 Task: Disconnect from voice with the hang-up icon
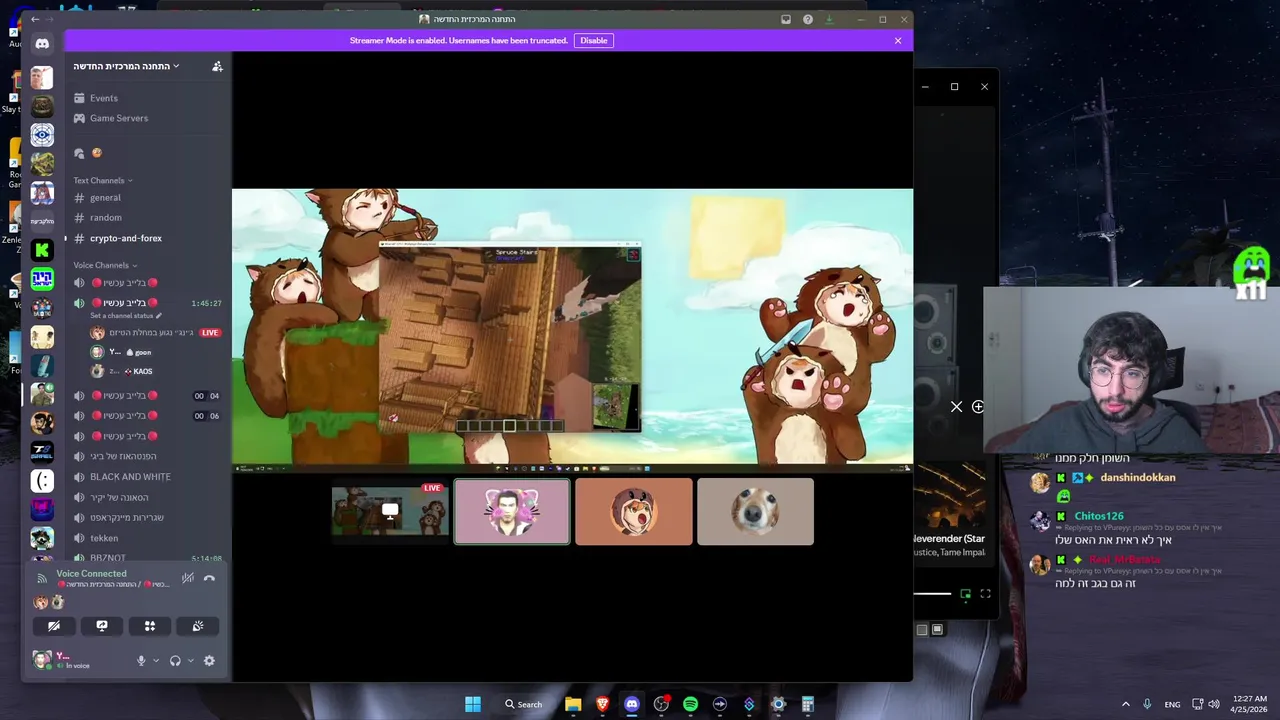click(x=209, y=578)
